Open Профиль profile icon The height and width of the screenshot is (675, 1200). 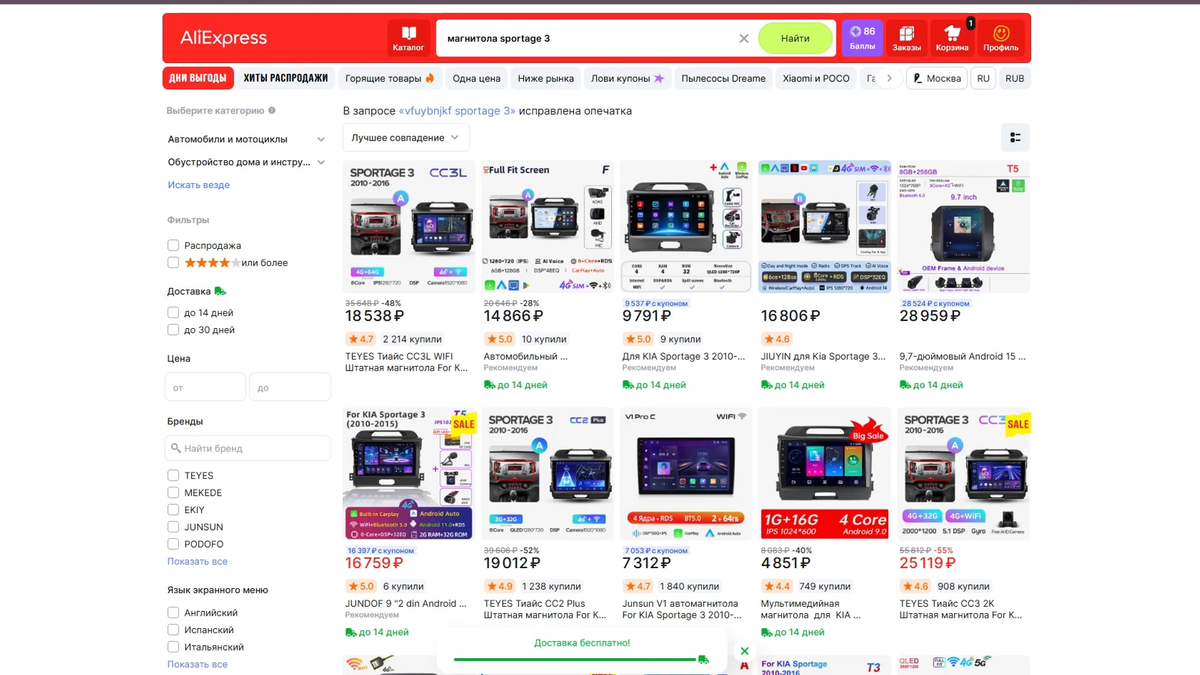pyautogui.click(x=1001, y=38)
